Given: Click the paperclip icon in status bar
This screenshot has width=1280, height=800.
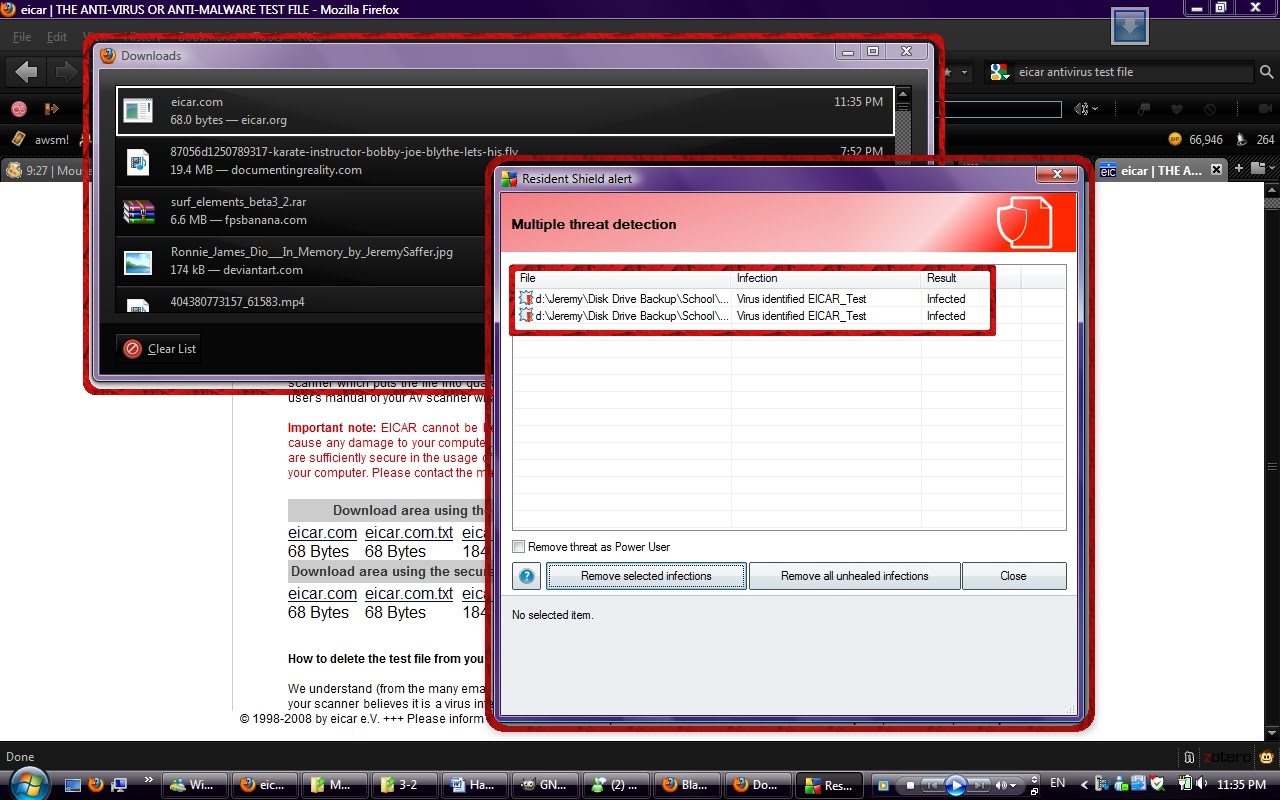Looking at the screenshot, I should pos(1190,757).
